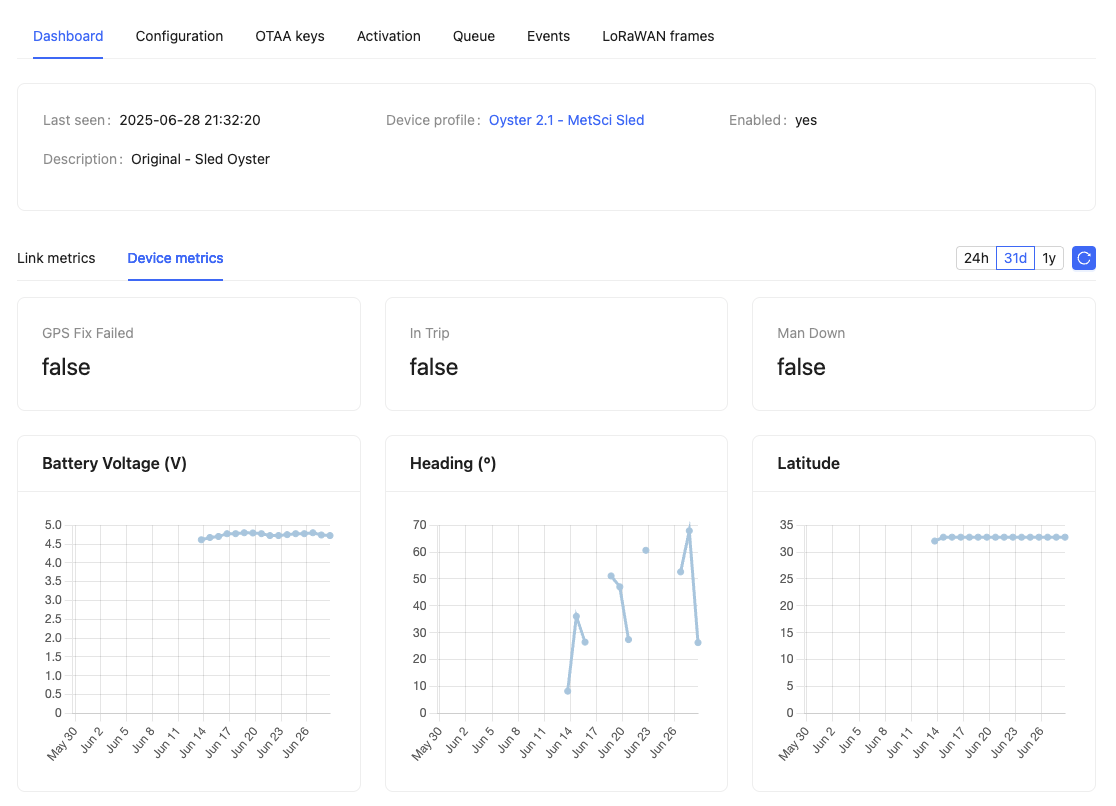Keep the 31d time range selected
The height and width of the screenshot is (806, 1116).
pos(1014,258)
